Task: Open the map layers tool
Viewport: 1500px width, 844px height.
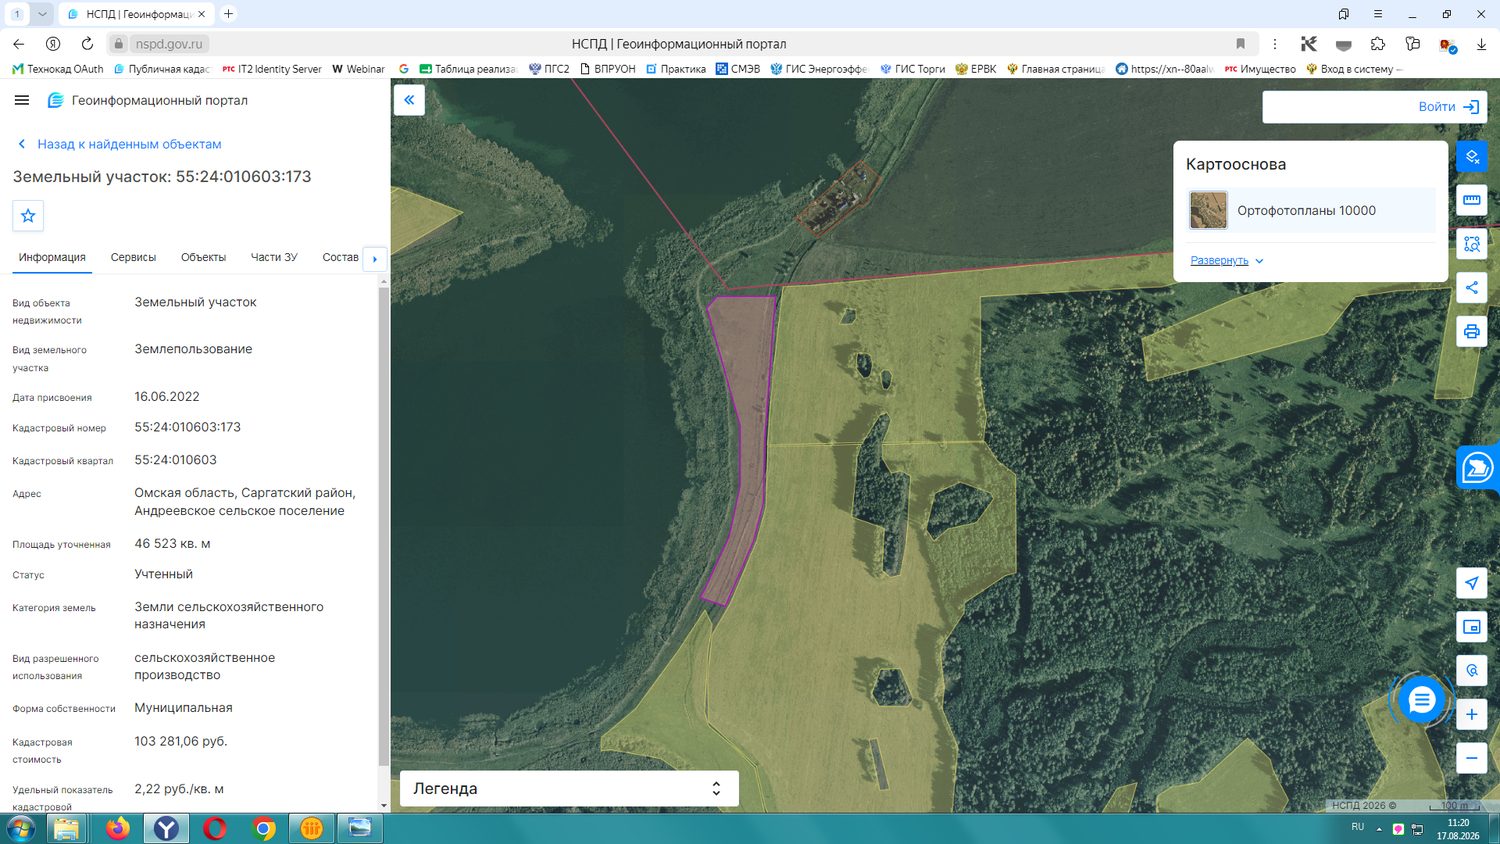Action: click(1472, 157)
